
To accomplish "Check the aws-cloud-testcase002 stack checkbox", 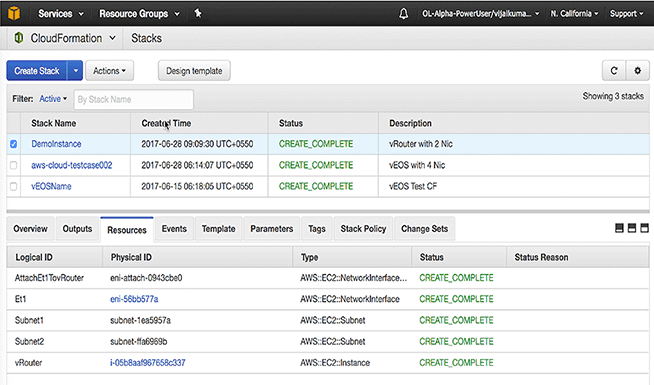I will tap(14, 165).
